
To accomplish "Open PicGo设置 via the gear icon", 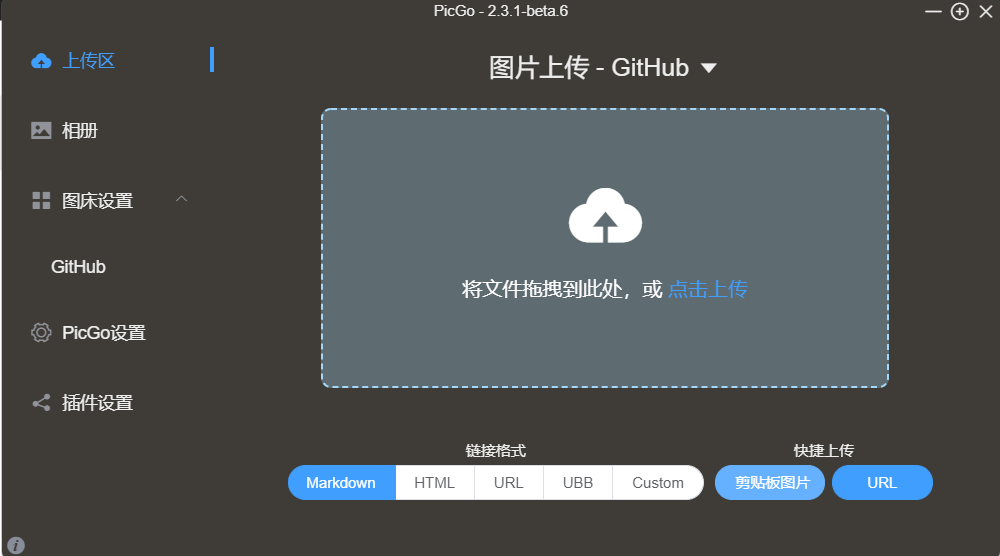I will tap(41, 333).
